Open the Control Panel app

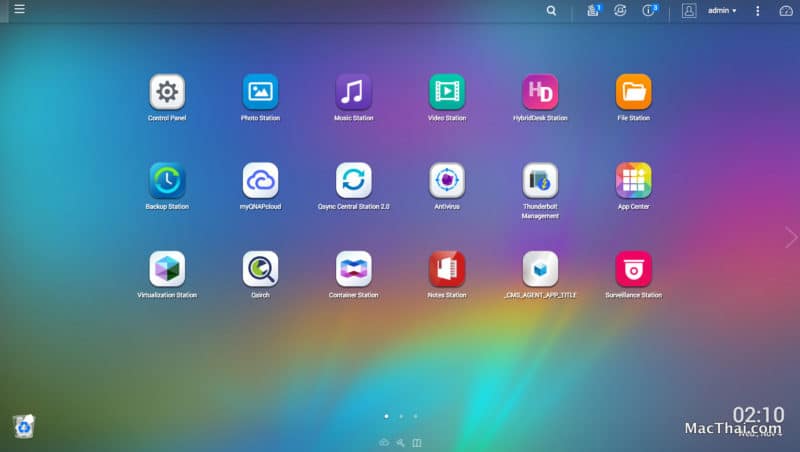167,92
